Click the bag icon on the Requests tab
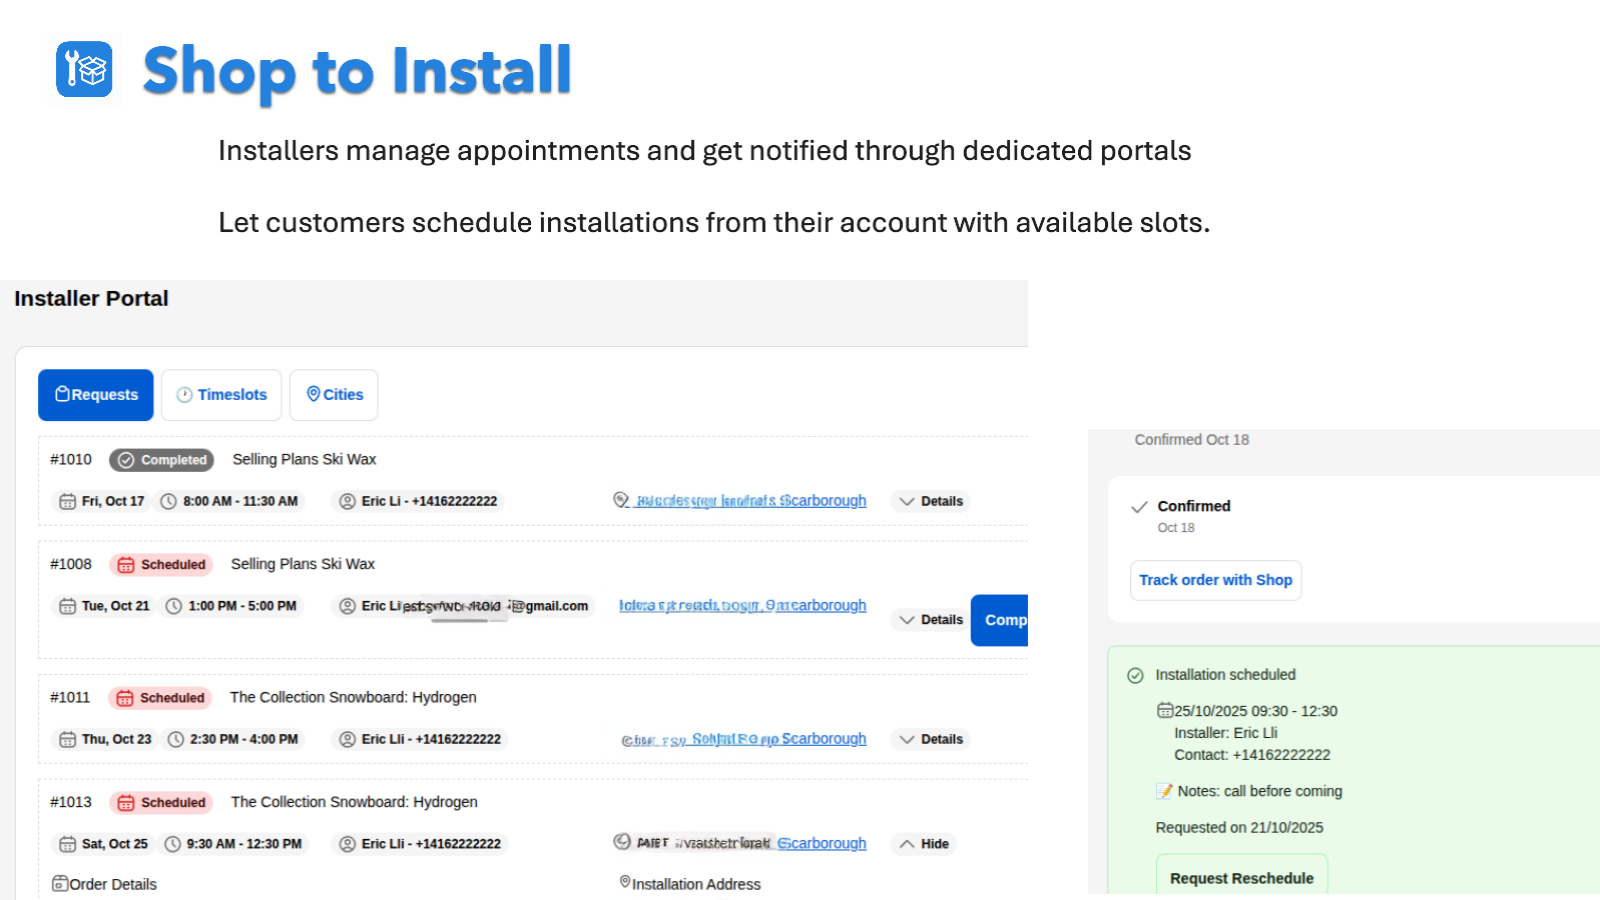This screenshot has width=1600, height=900. pyautogui.click(x=63, y=394)
